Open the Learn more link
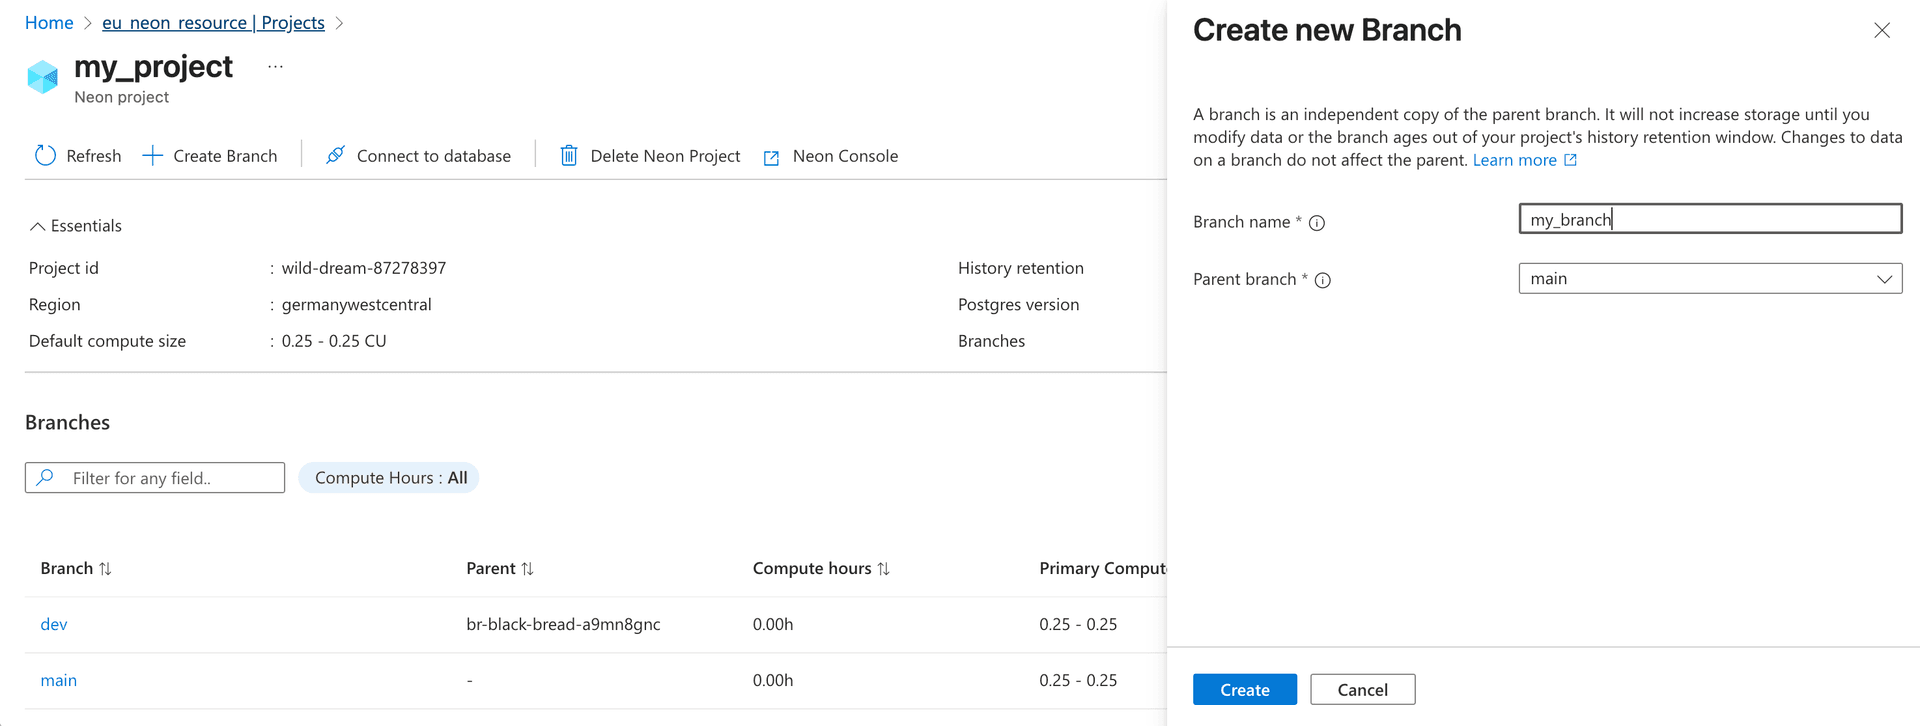The width and height of the screenshot is (1920, 726). tap(1514, 160)
